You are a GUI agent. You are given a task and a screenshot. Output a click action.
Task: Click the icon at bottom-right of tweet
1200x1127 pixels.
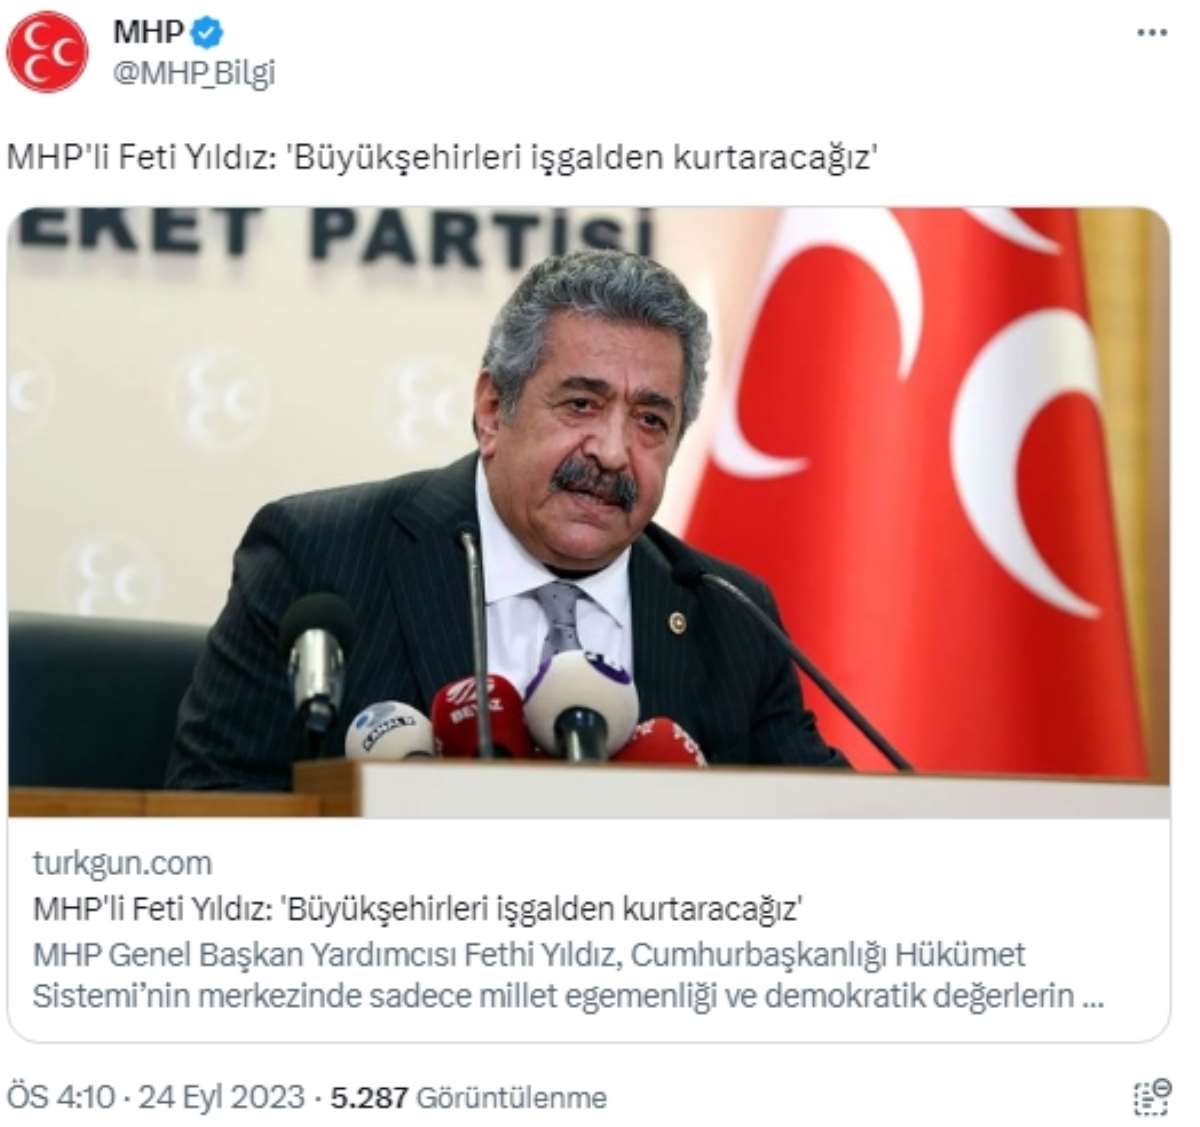[1152, 1097]
